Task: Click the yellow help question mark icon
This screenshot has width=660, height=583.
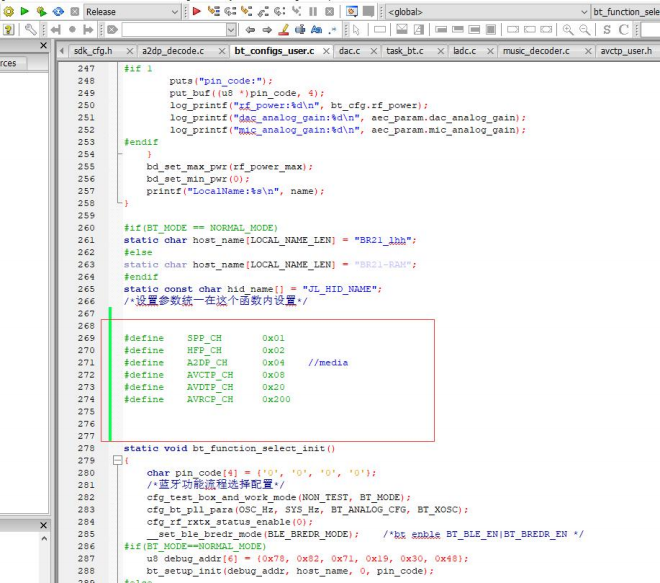Action: click(x=8, y=29)
